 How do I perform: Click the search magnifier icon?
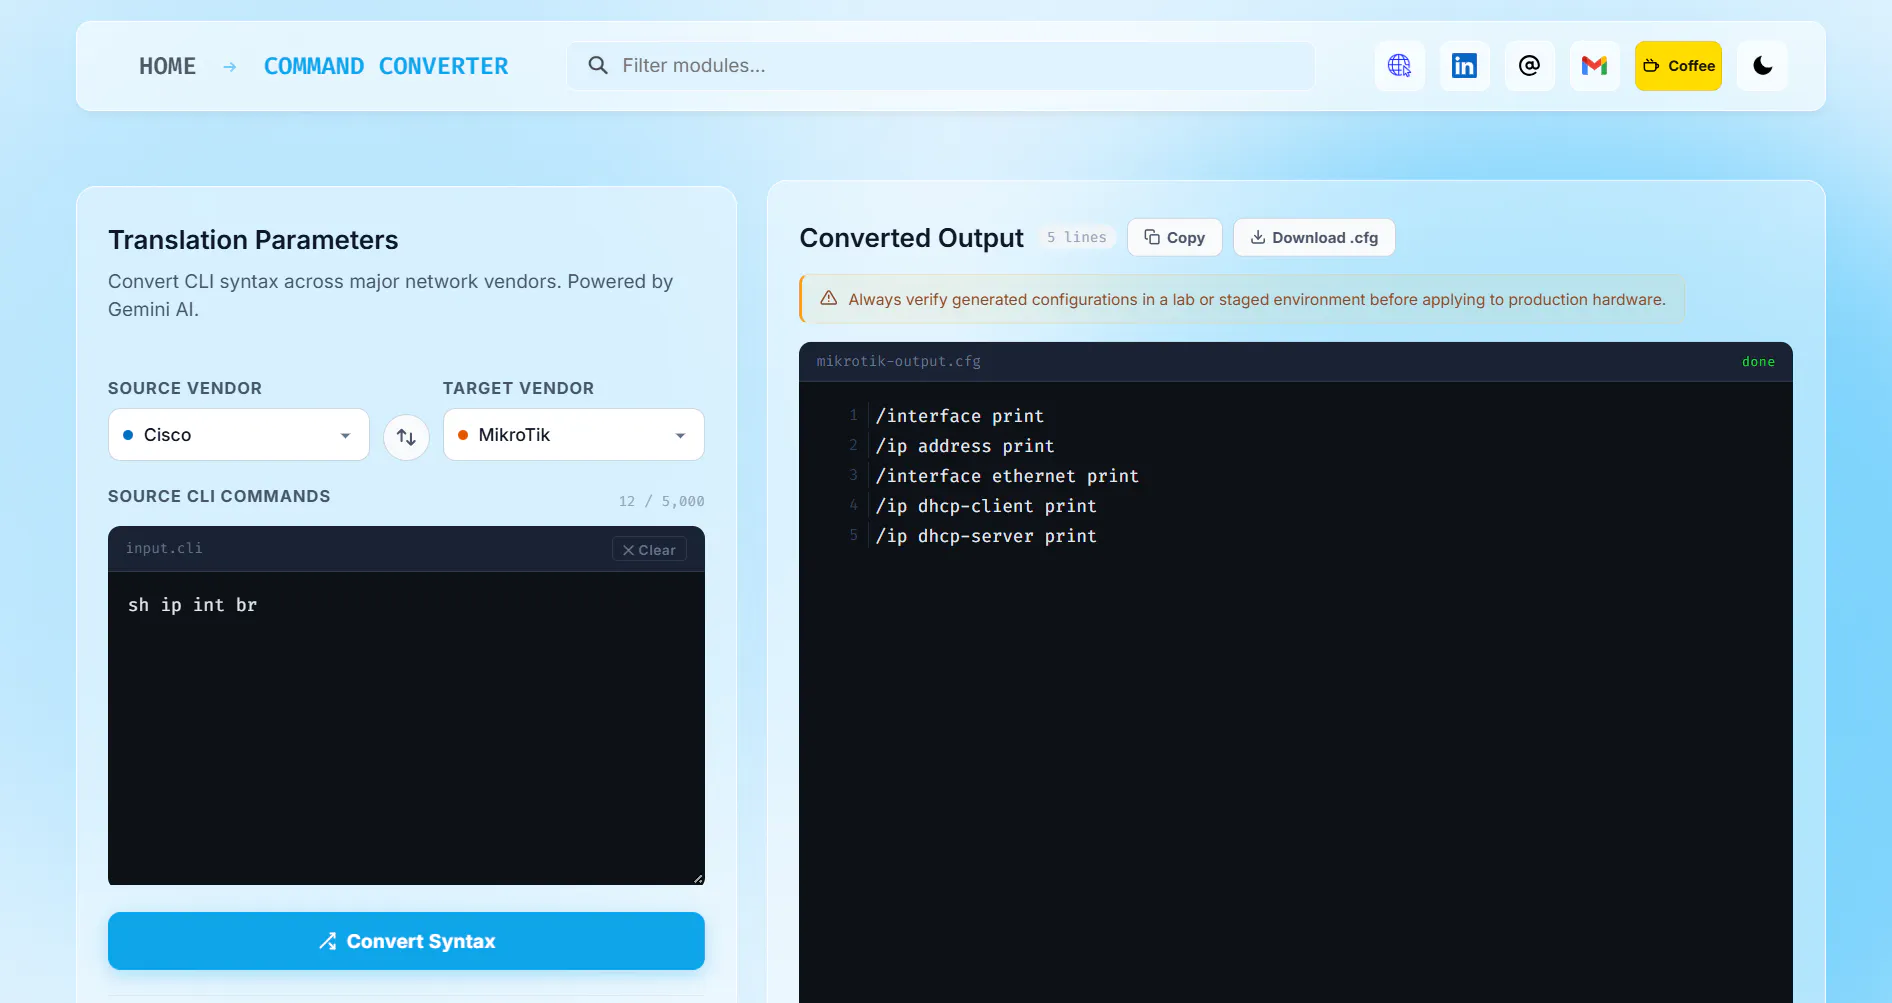click(x=598, y=65)
